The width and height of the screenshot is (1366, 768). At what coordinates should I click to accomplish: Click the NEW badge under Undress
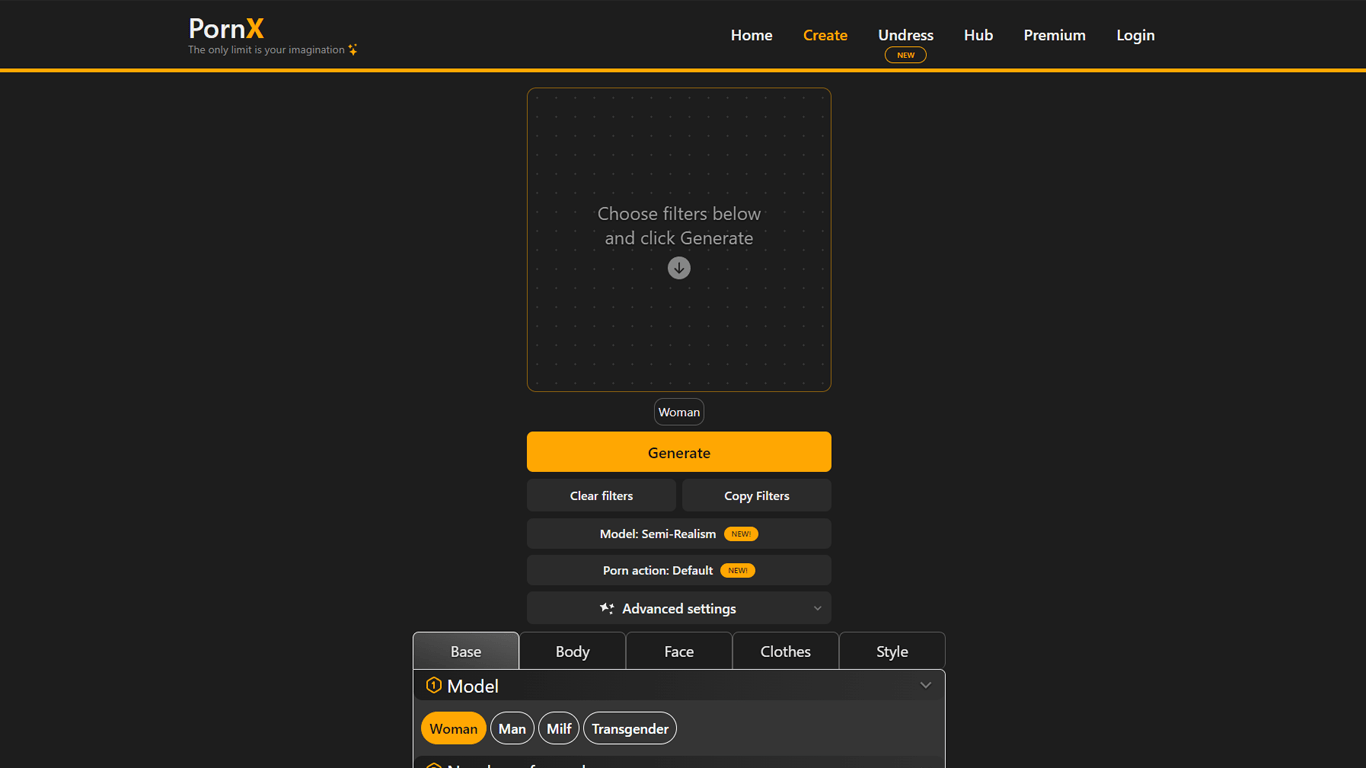click(x=905, y=56)
